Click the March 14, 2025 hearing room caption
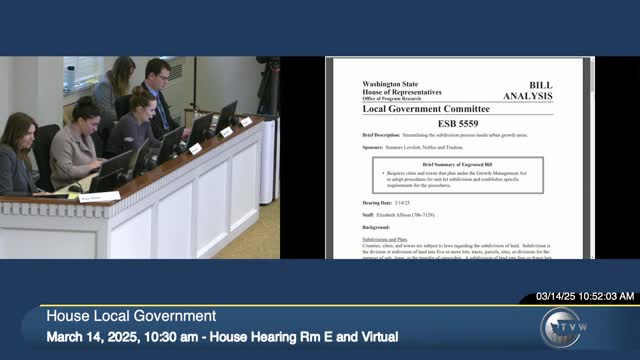The image size is (640, 360). coord(222,337)
